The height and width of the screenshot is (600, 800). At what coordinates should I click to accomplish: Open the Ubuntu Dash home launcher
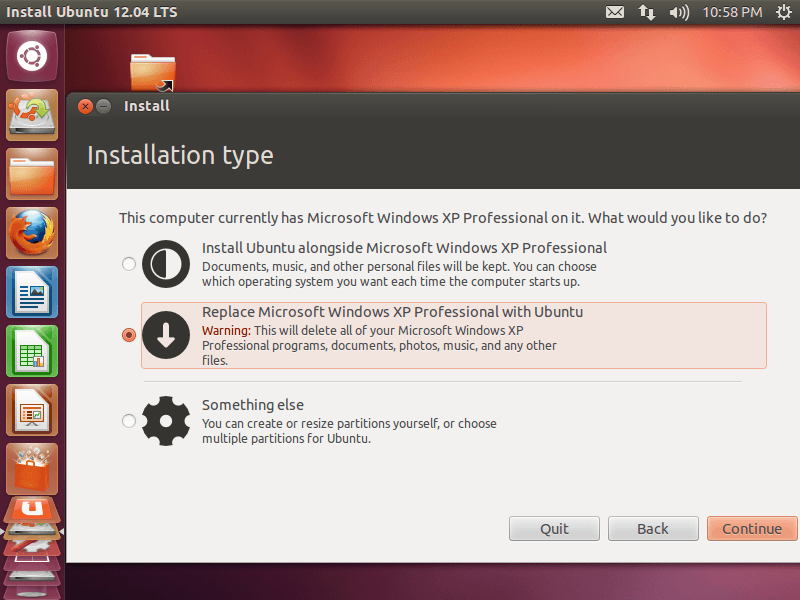(x=32, y=56)
